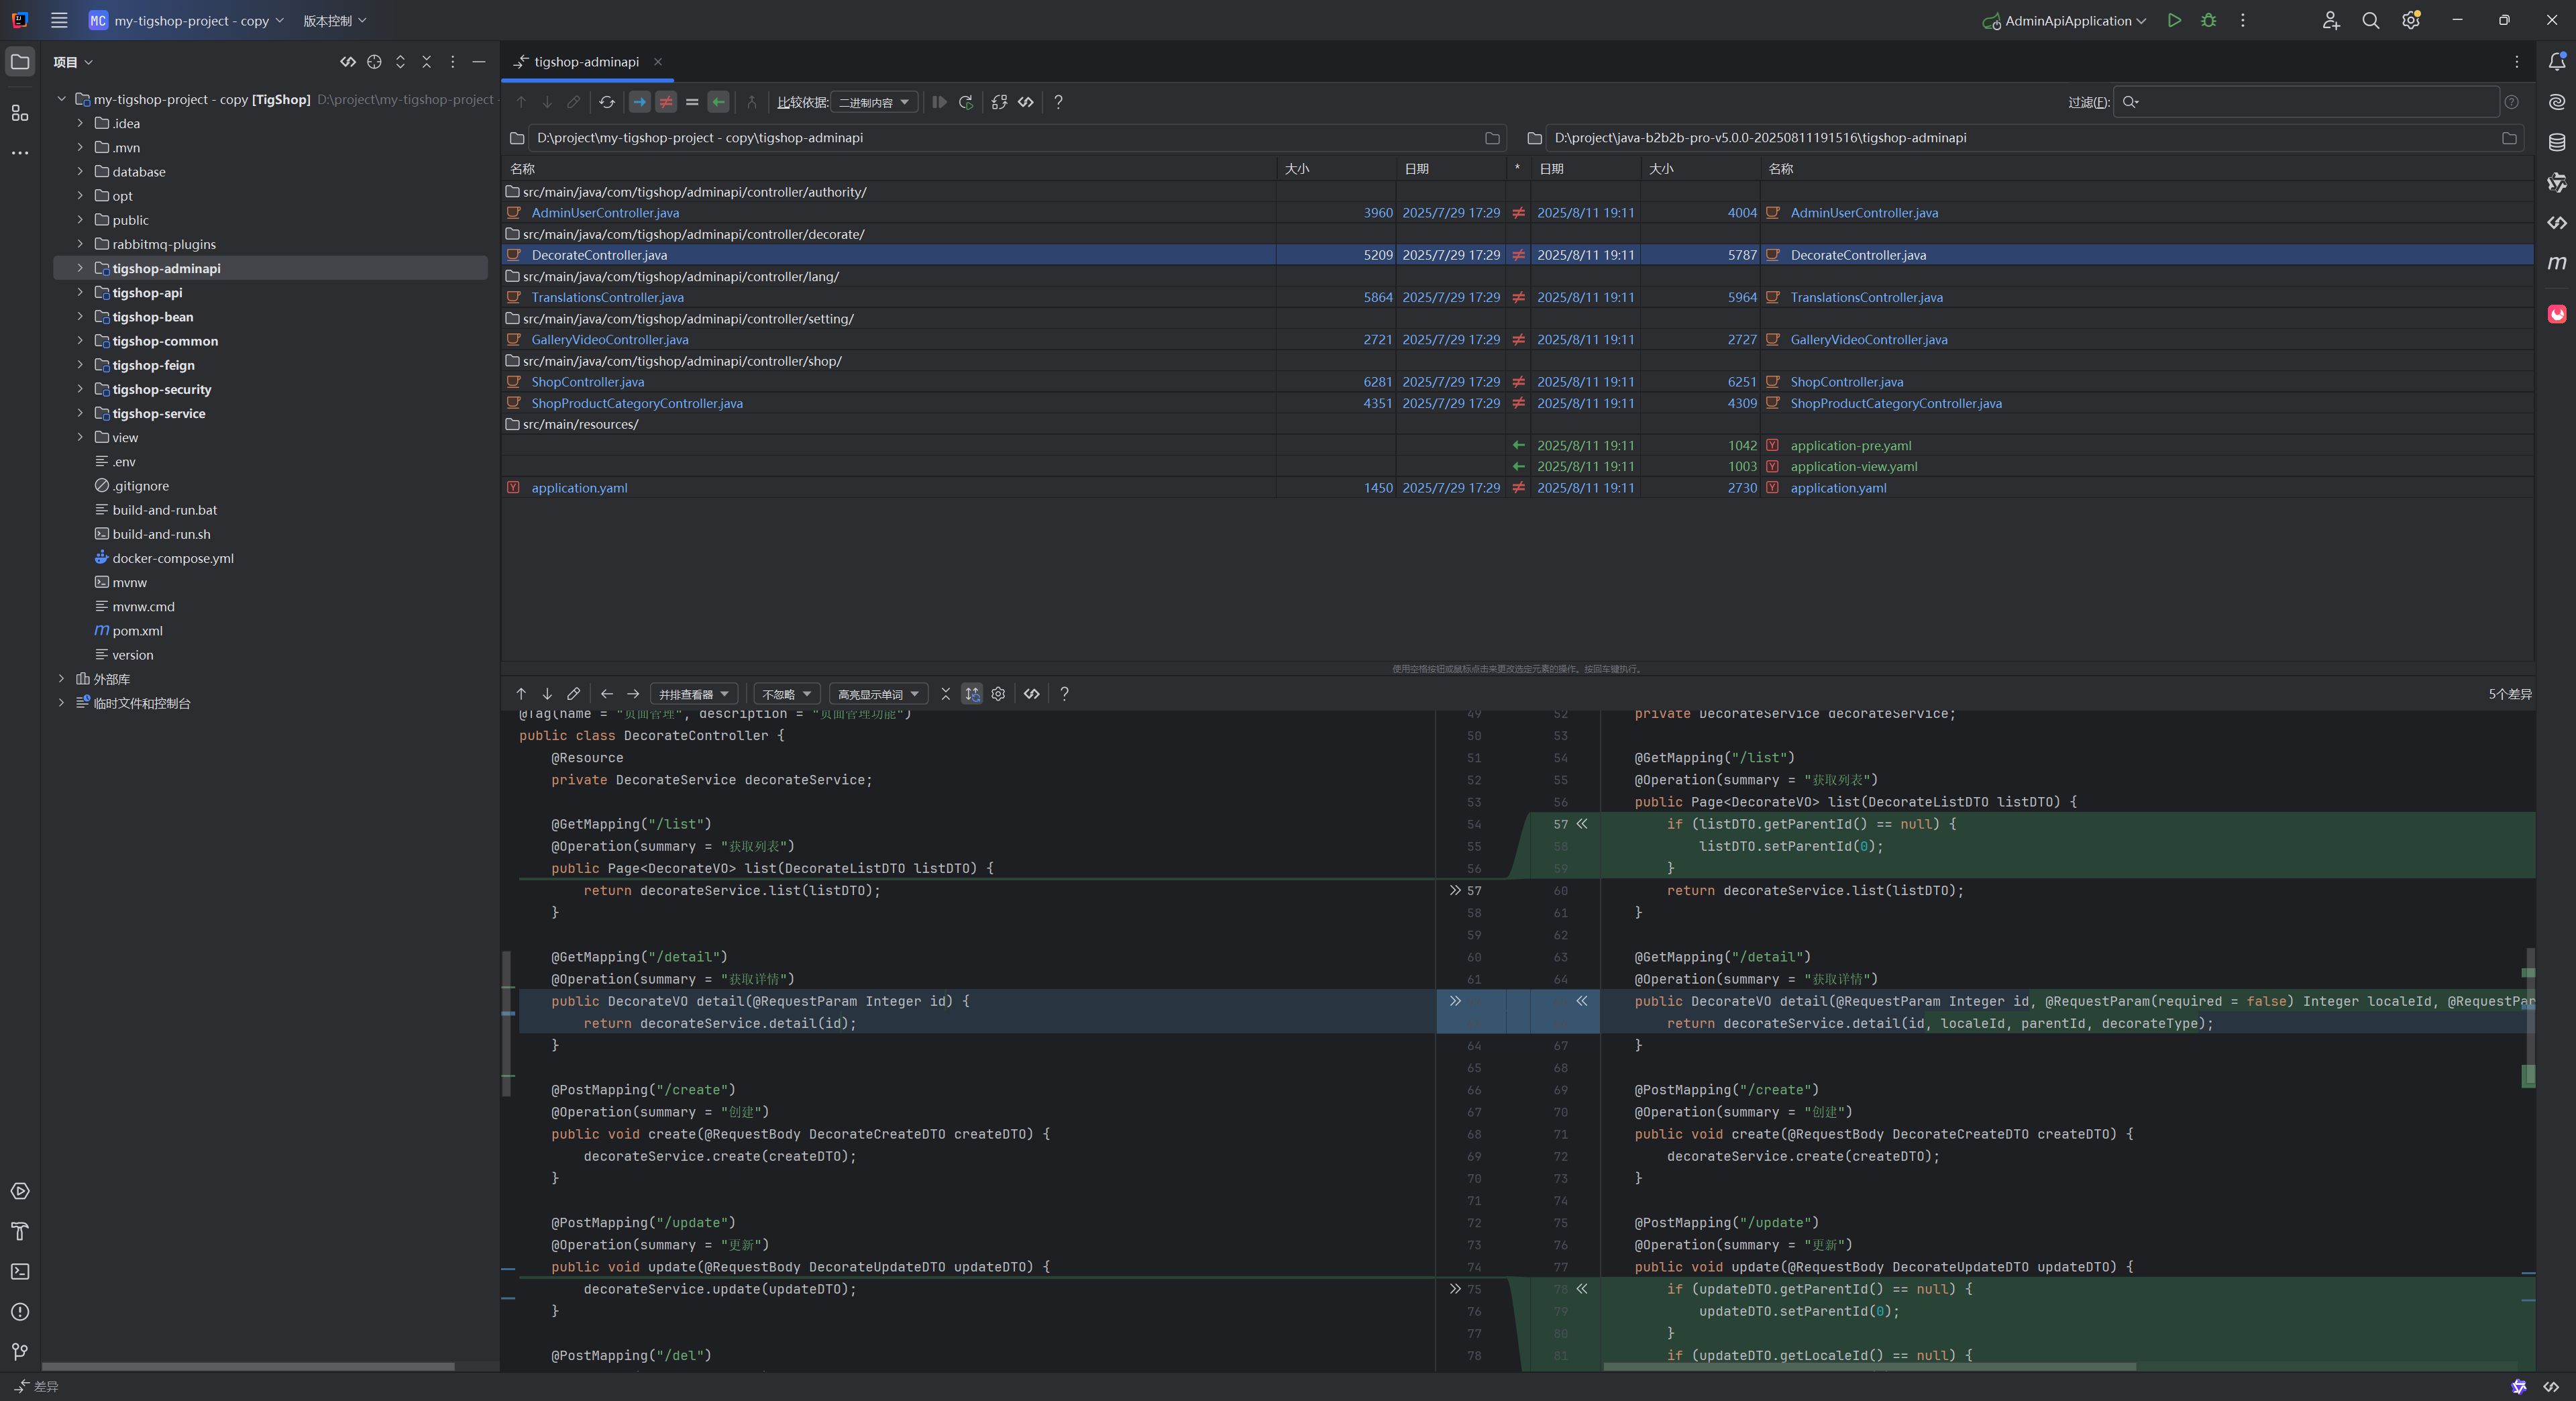Viewport: 2576px width, 1401px height.
Task: Click the synchronize all icon
Action: 966,102
